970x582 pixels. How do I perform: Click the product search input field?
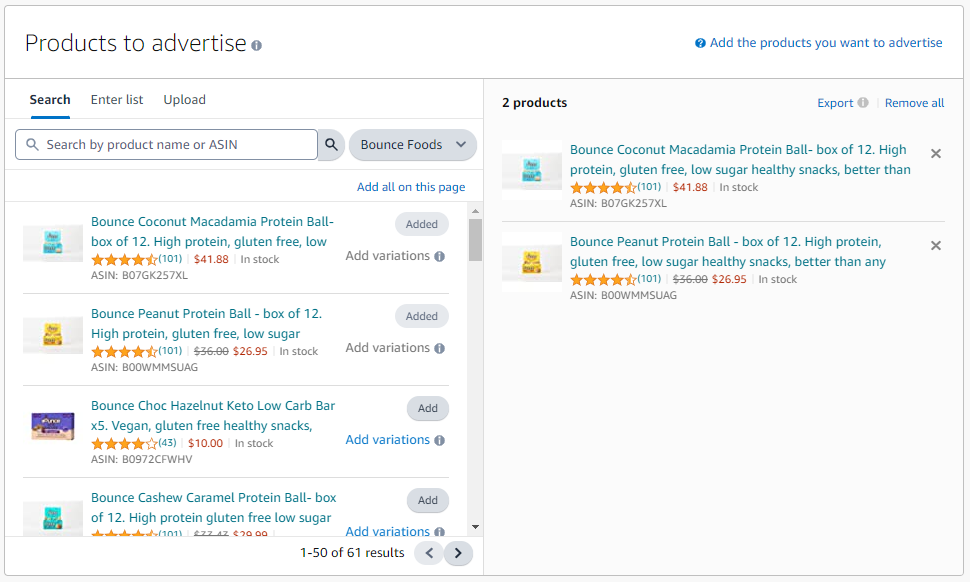[166, 145]
